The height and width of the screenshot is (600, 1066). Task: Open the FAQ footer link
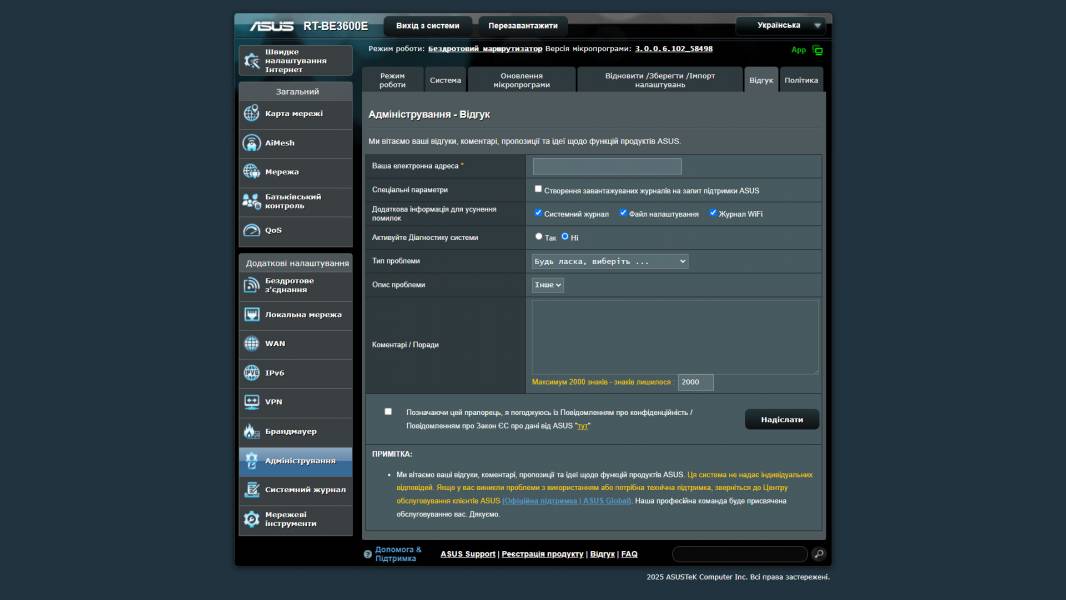click(630, 554)
